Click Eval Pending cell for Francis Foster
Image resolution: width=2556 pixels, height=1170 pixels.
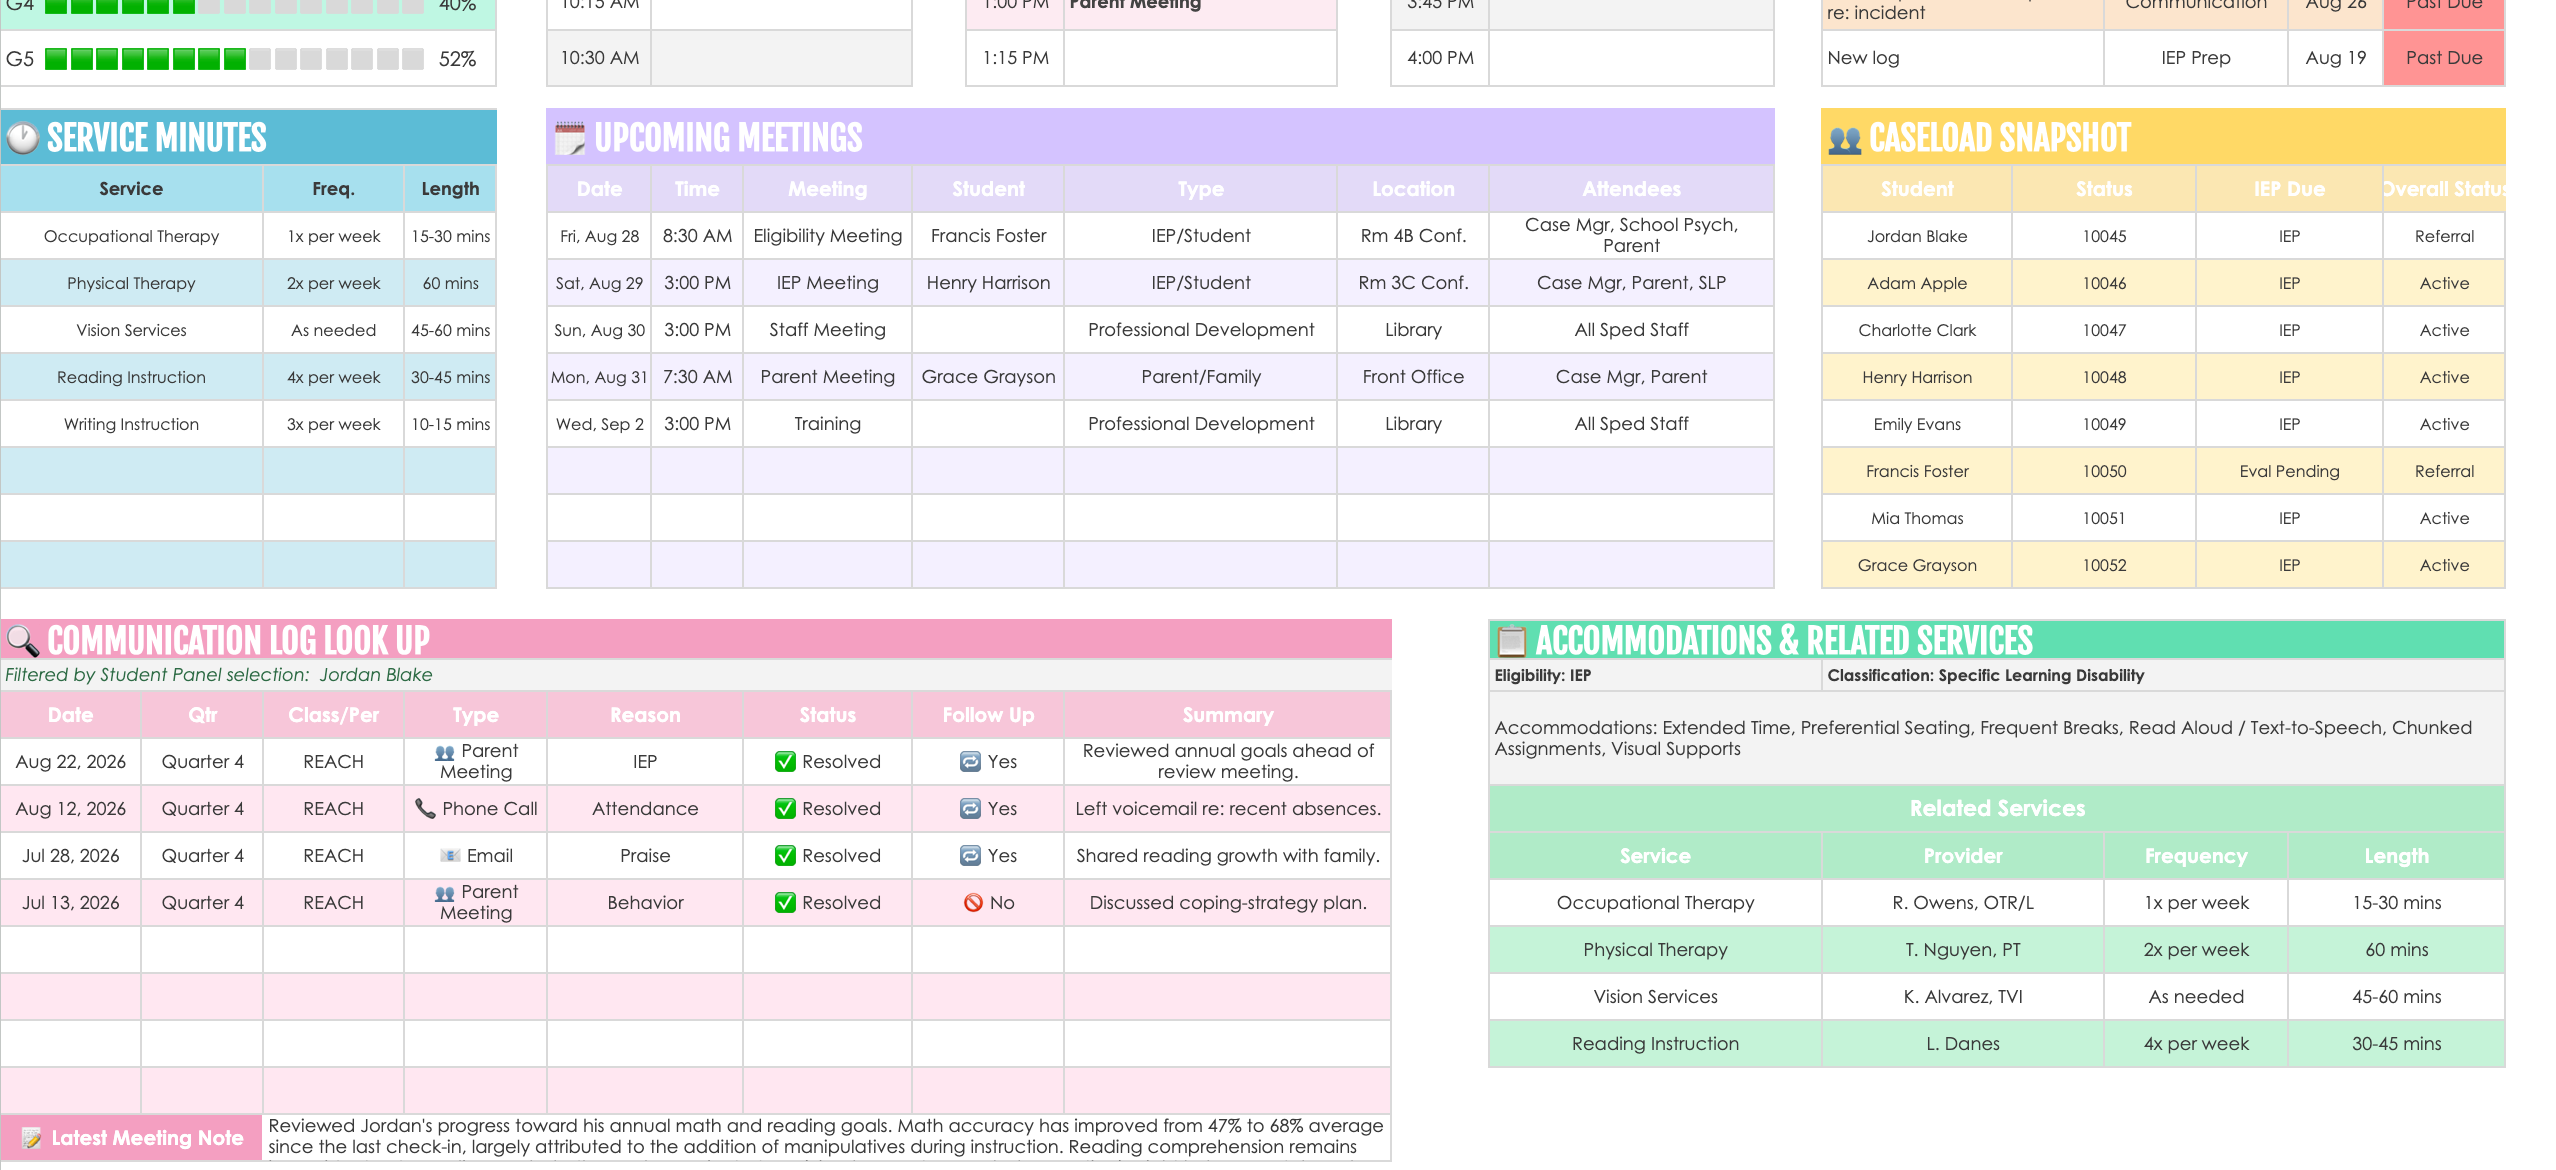pyautogui.click(x=2288, y=472)
